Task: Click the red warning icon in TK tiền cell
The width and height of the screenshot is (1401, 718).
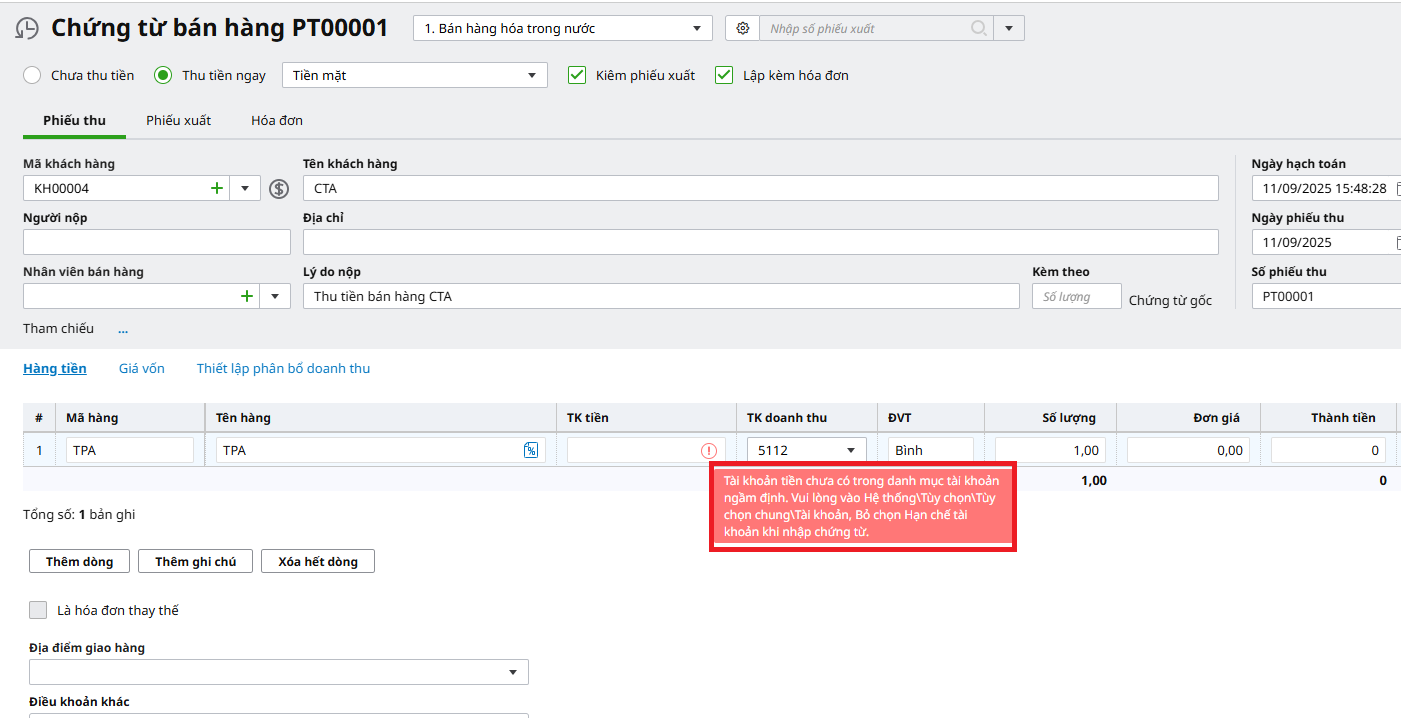Action: [x=709, y=451]
